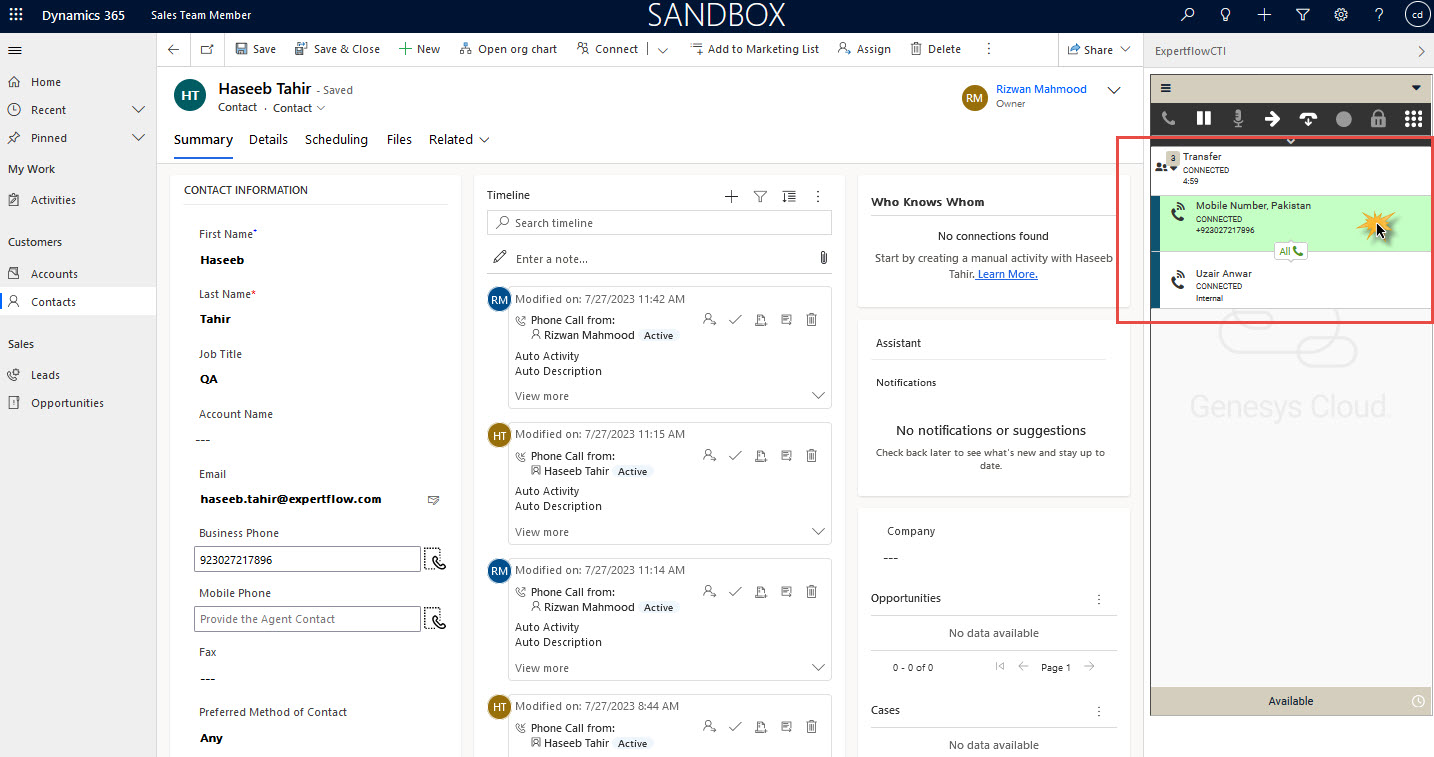Screen dimensions: 1434x757
Task: Follow the Learn More link
Action: click(x=1007, y=274)
